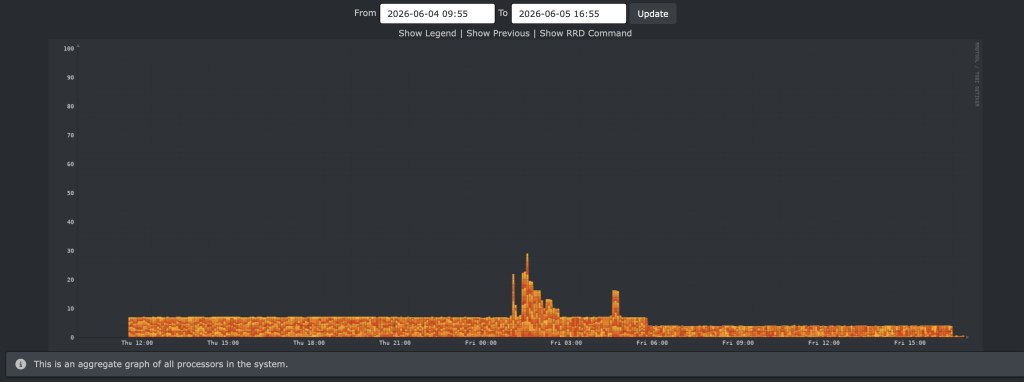Click the aggregate graph notice text
This screenshot has width=1024, height=382.
(161, 364)
